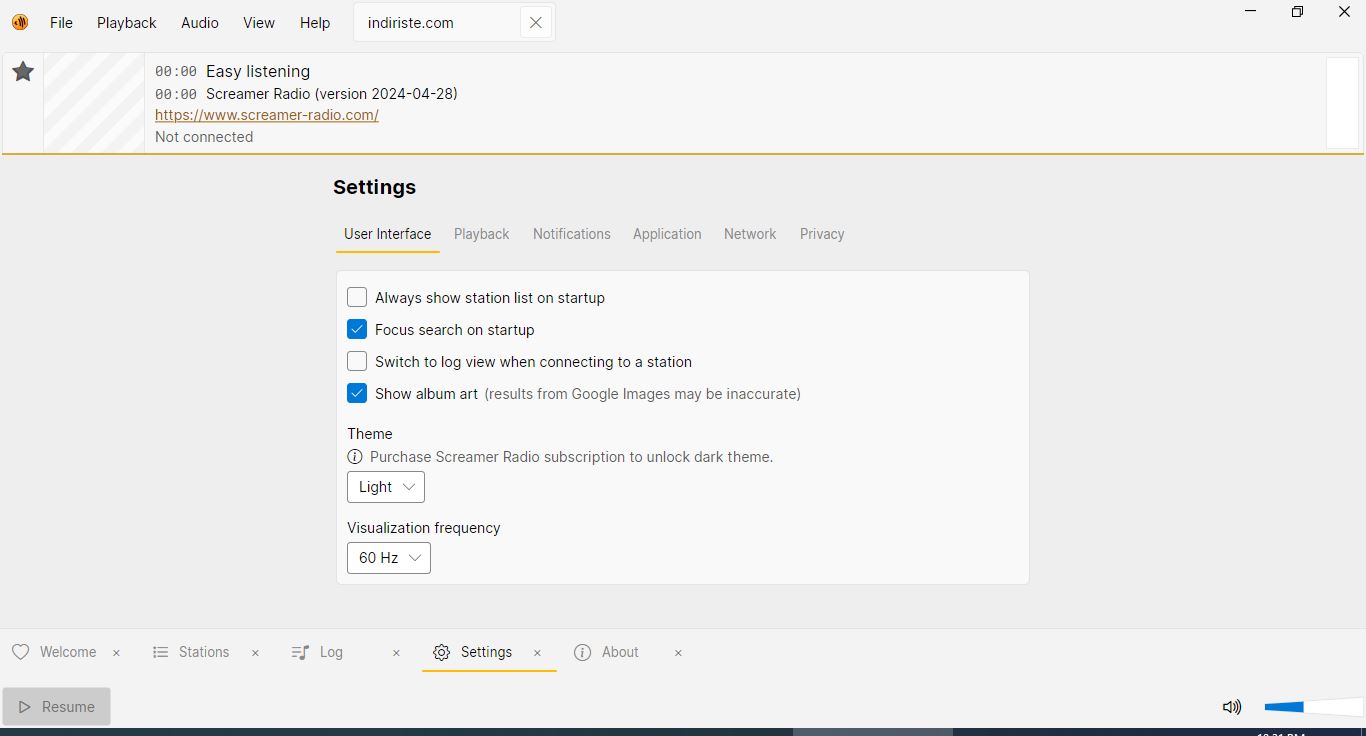
Task: Uncheck Focus search on startup
Action: (x=357, y=329)
